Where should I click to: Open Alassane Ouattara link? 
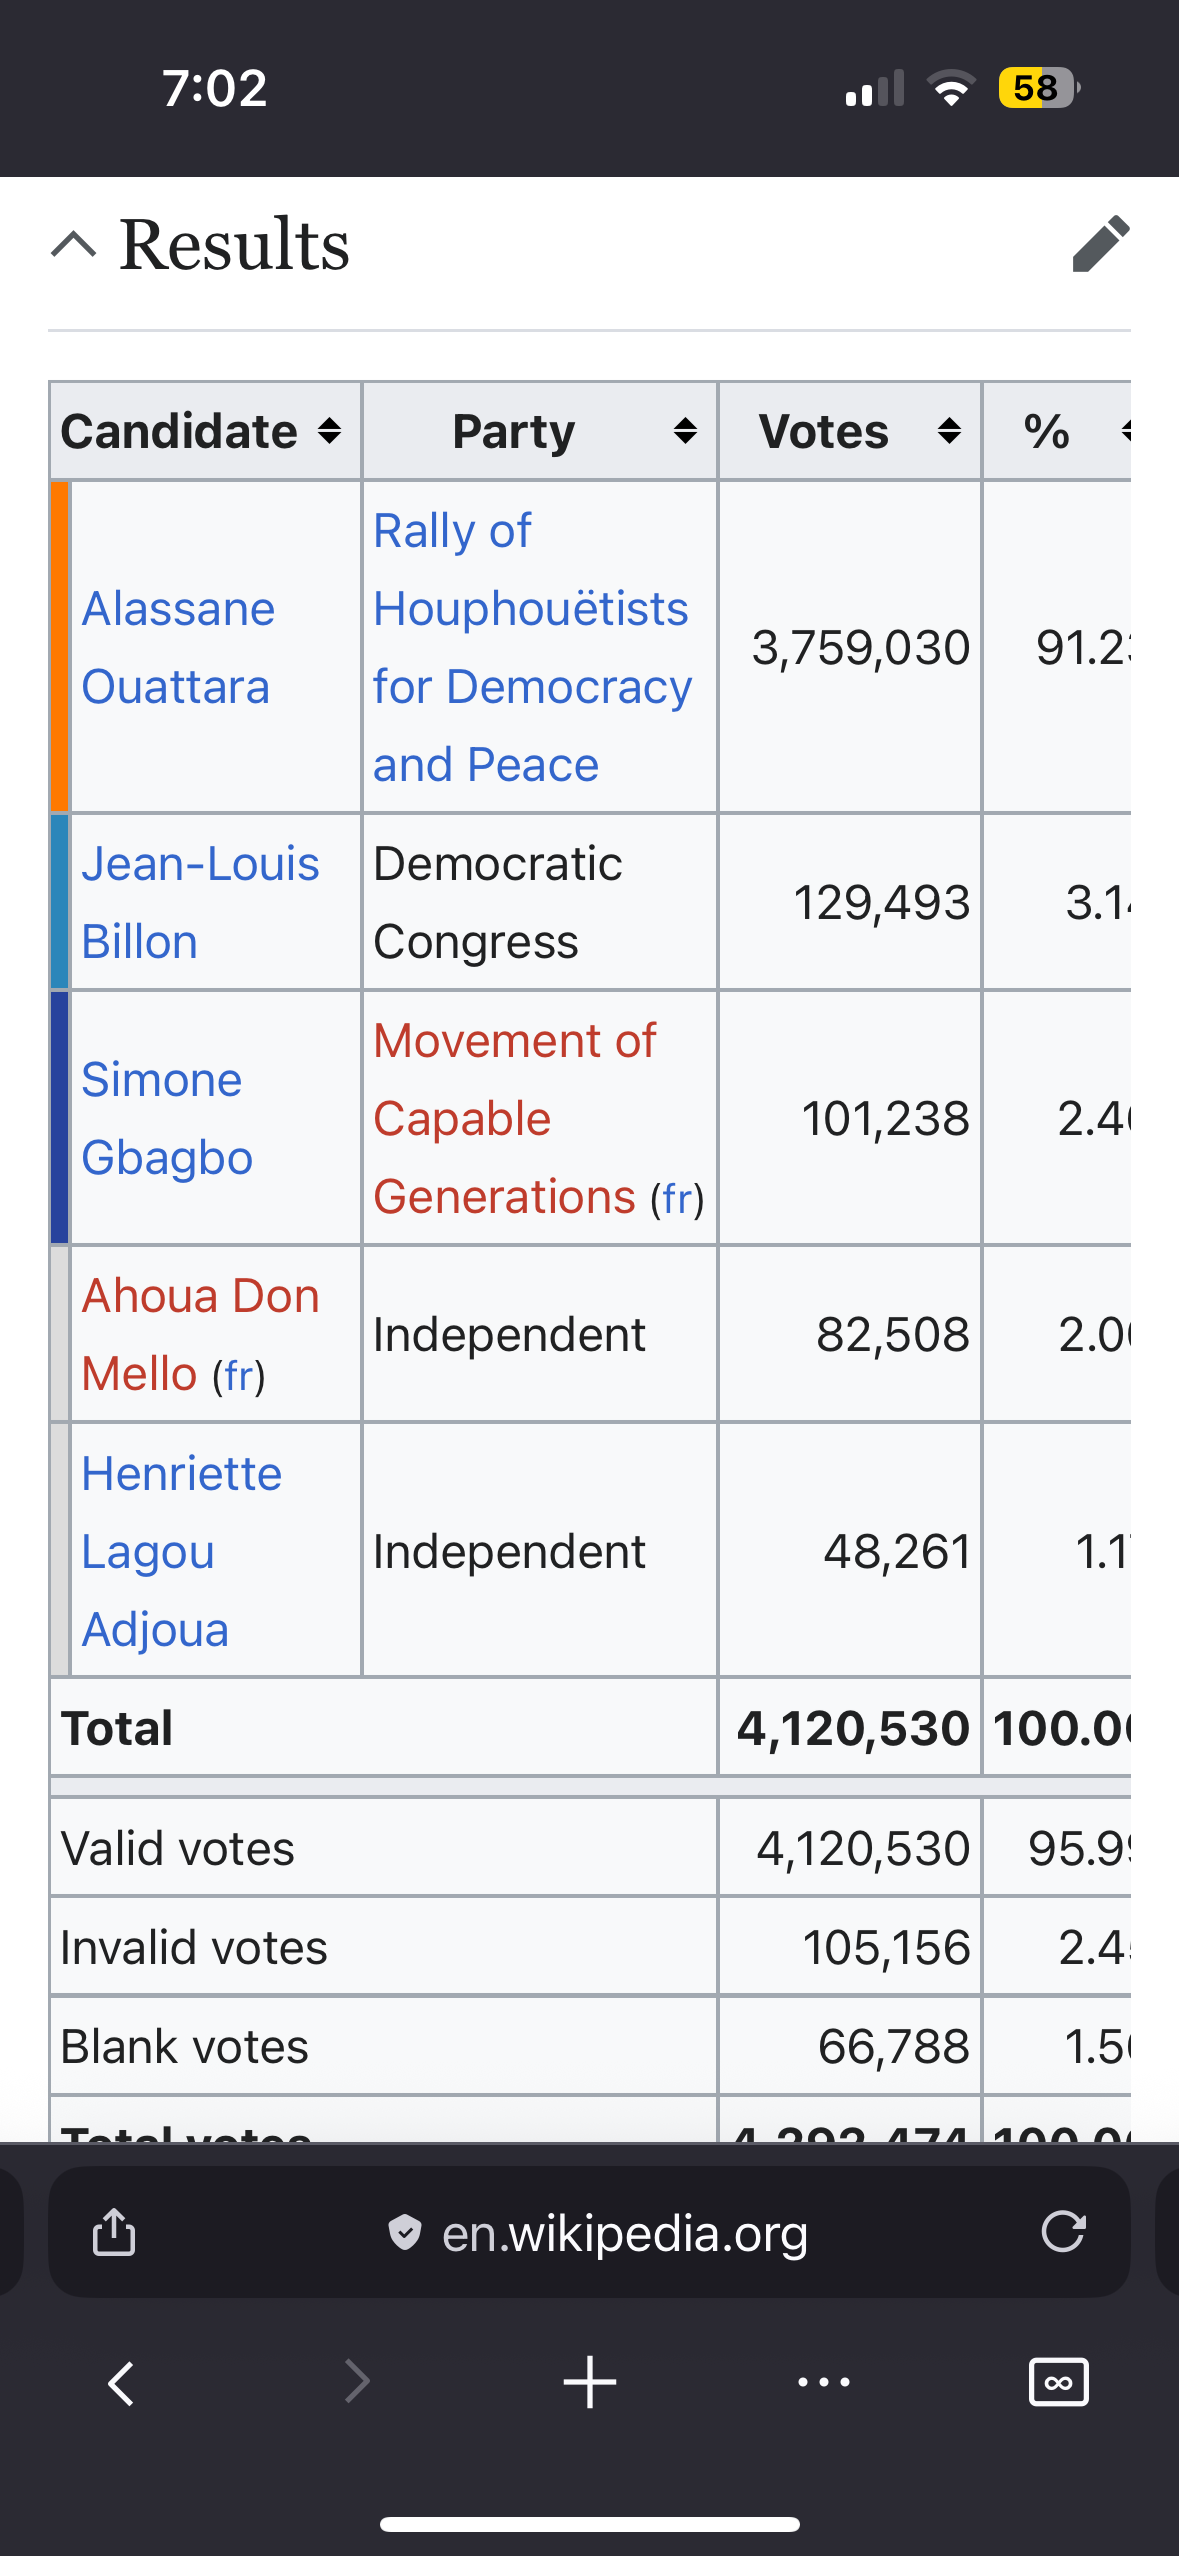pyautogui.click(x=177, y=648)
